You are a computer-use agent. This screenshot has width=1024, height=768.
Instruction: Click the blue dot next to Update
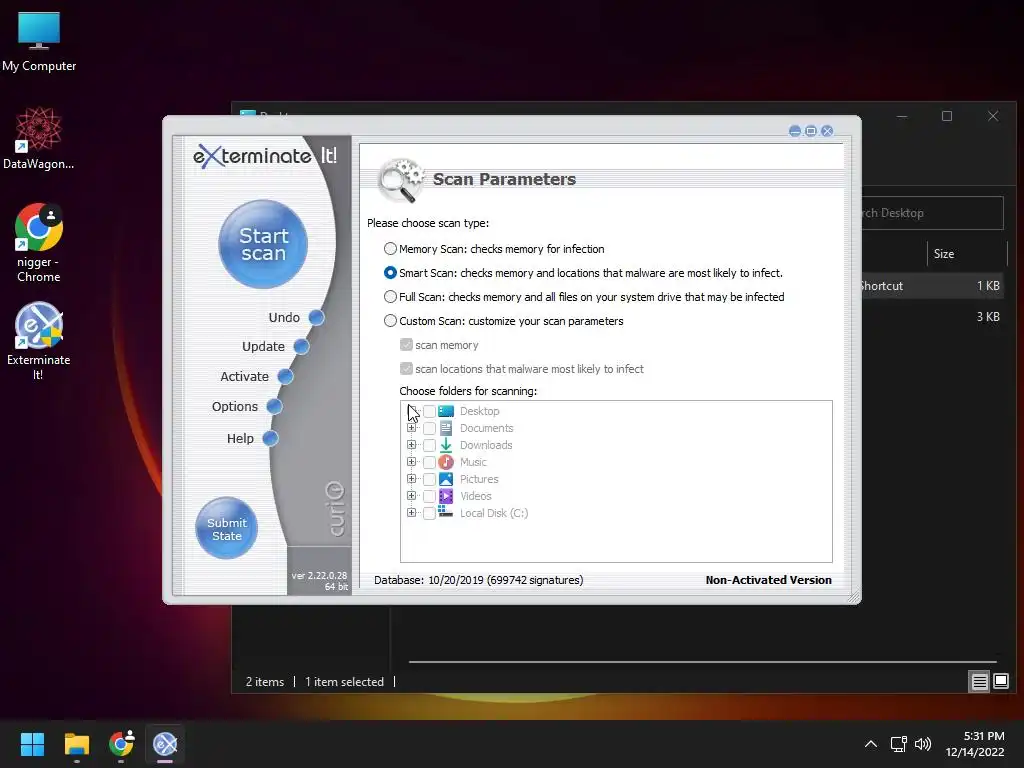(x=301, y=347)
